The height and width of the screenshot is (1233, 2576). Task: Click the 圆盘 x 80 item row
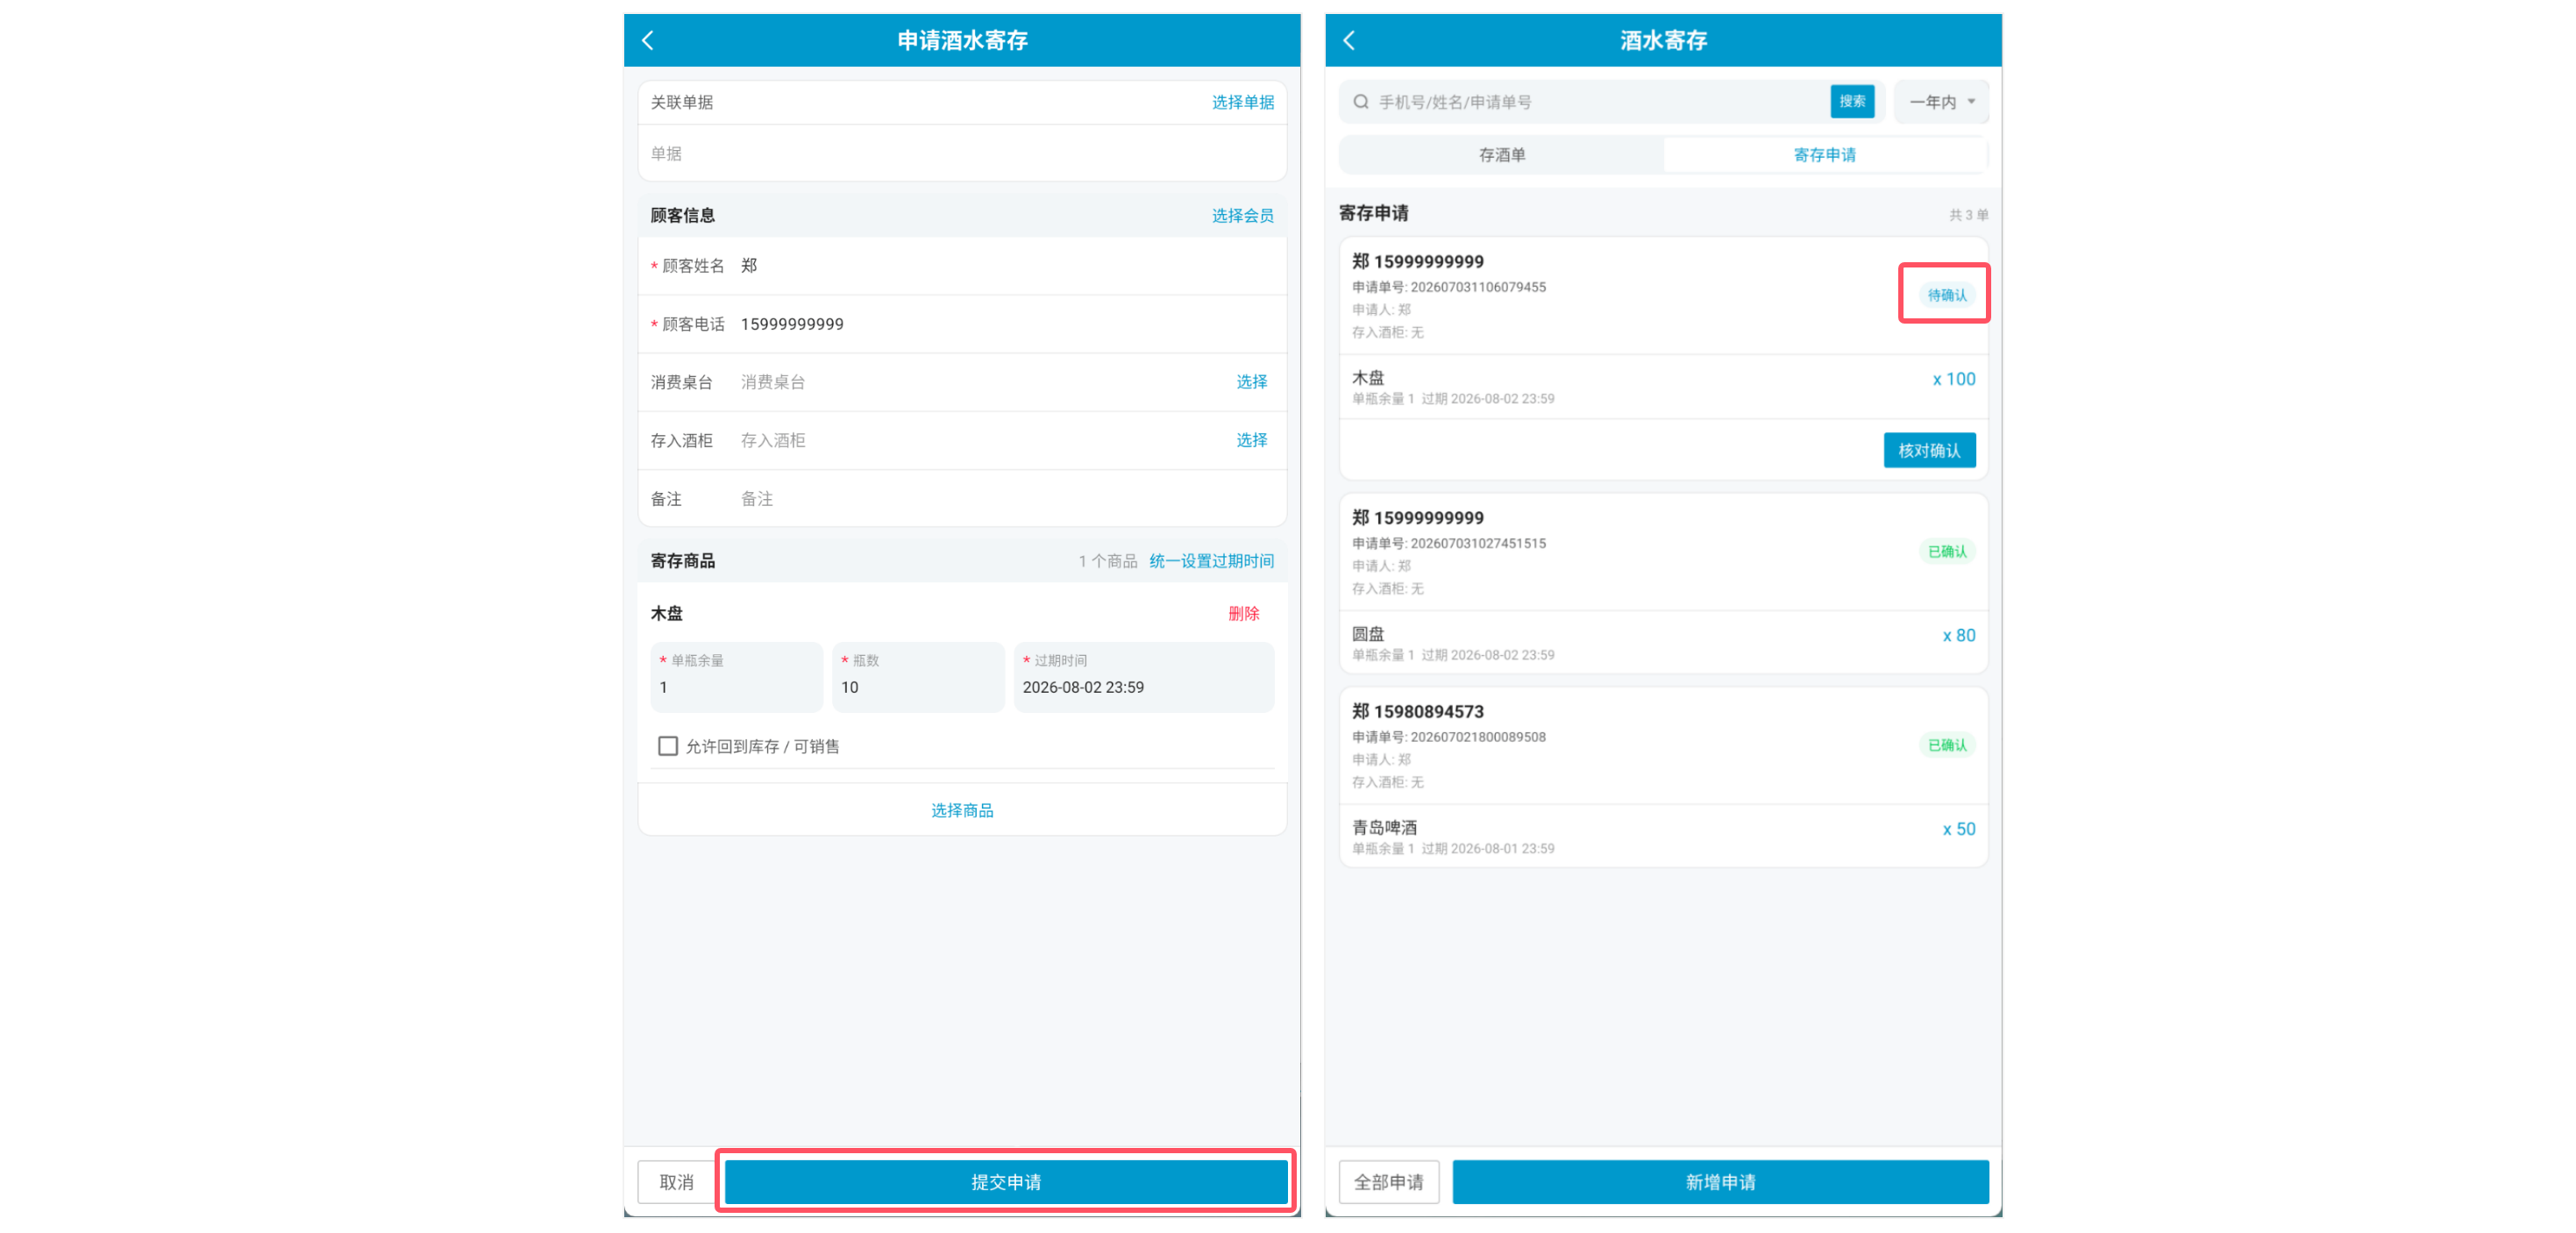coord(1663,642)
